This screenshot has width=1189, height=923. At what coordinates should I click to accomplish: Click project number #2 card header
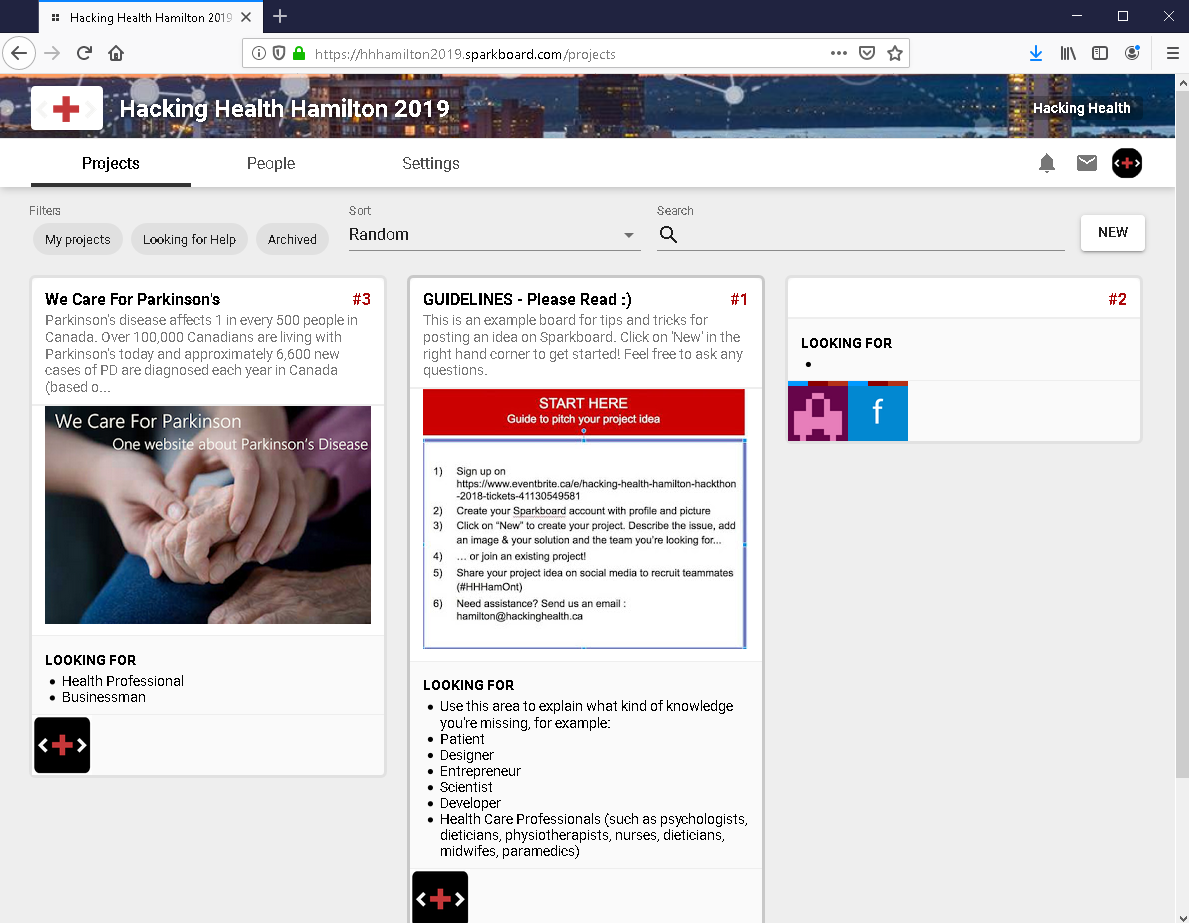(964, 299)
